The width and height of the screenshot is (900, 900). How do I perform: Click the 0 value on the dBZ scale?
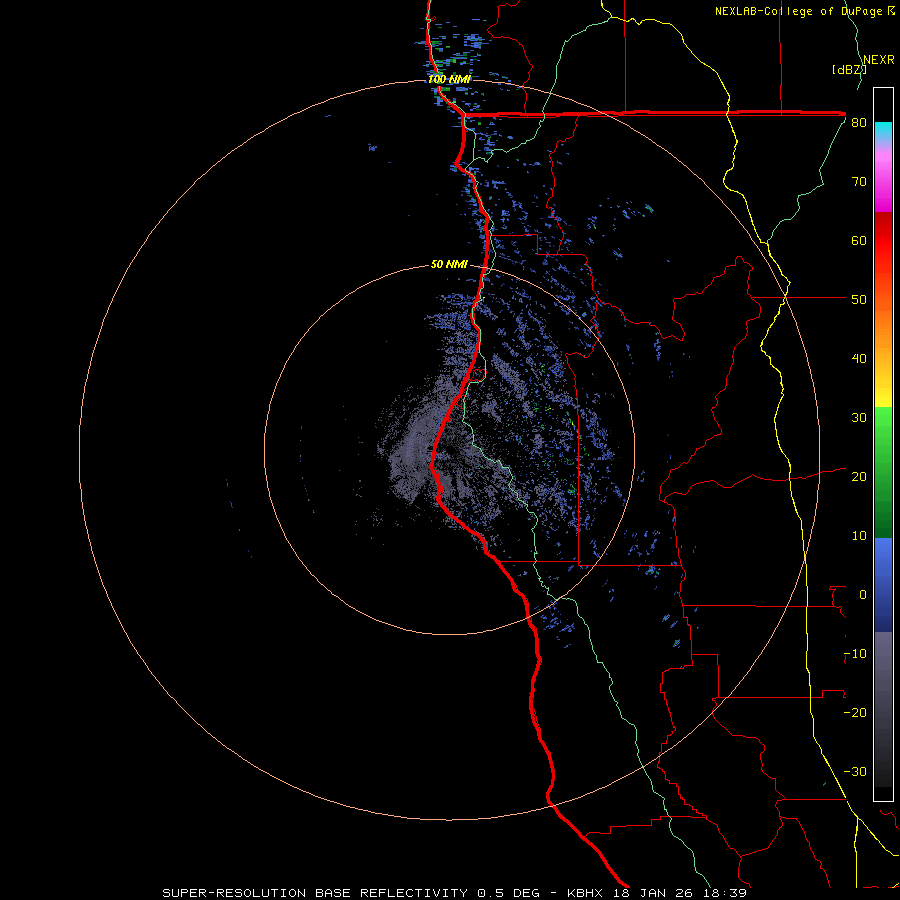(863, 595)
